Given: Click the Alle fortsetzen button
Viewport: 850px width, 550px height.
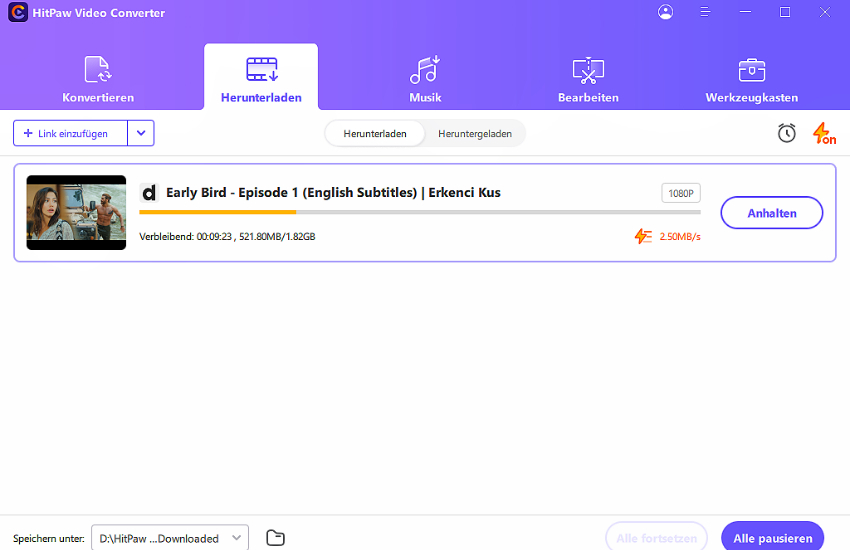Looking at the screenshot, I should tap(656, 537).
